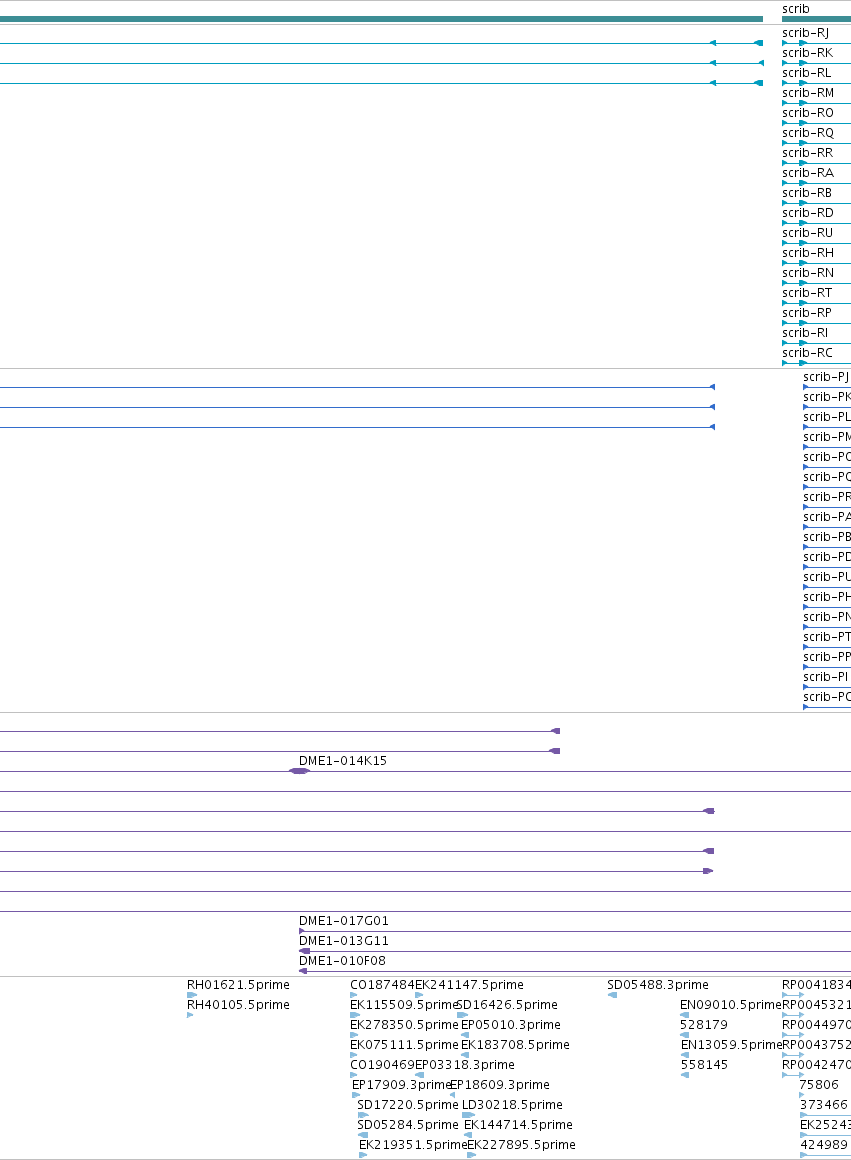Select the scrib-RT transcript label
This screenshot has height=1160, width=851.
[x=807, y=292]
